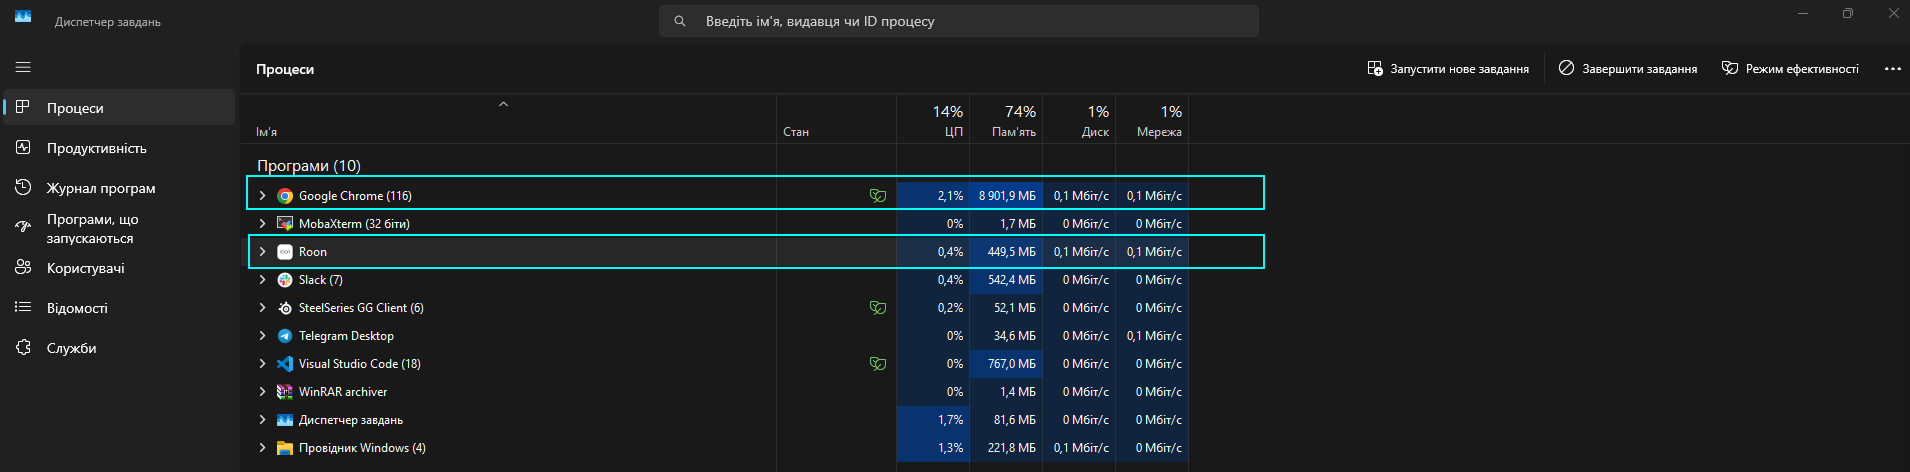Viewport: 1910px width, 472px height.
Task: Sort by Стан column header
Action: tap(837, 120)
